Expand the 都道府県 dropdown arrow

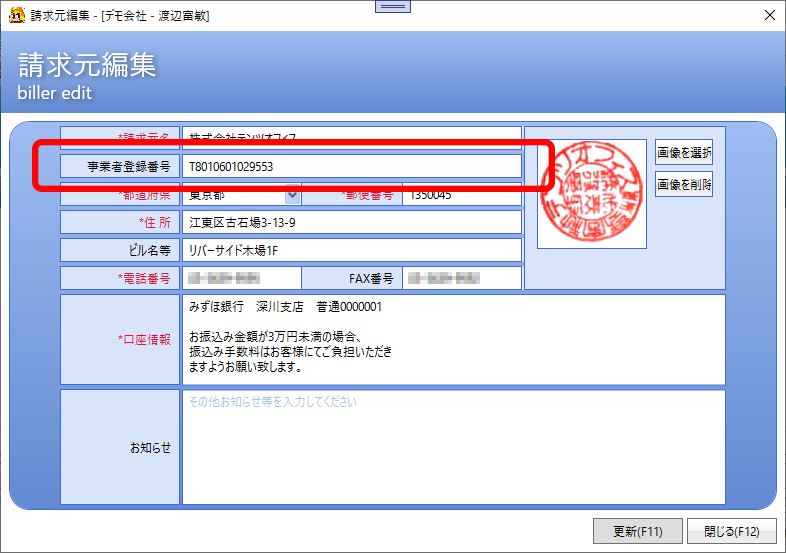292,194
